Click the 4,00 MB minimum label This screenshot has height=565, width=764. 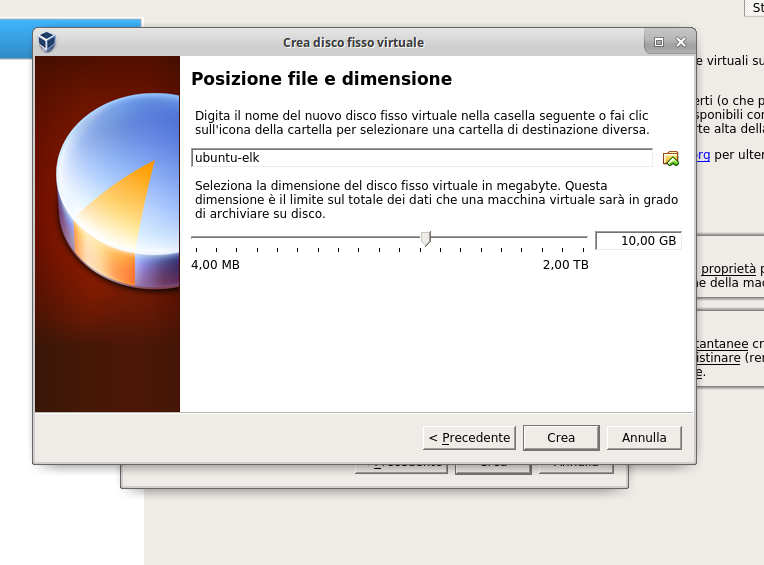[x=215, y=264]
